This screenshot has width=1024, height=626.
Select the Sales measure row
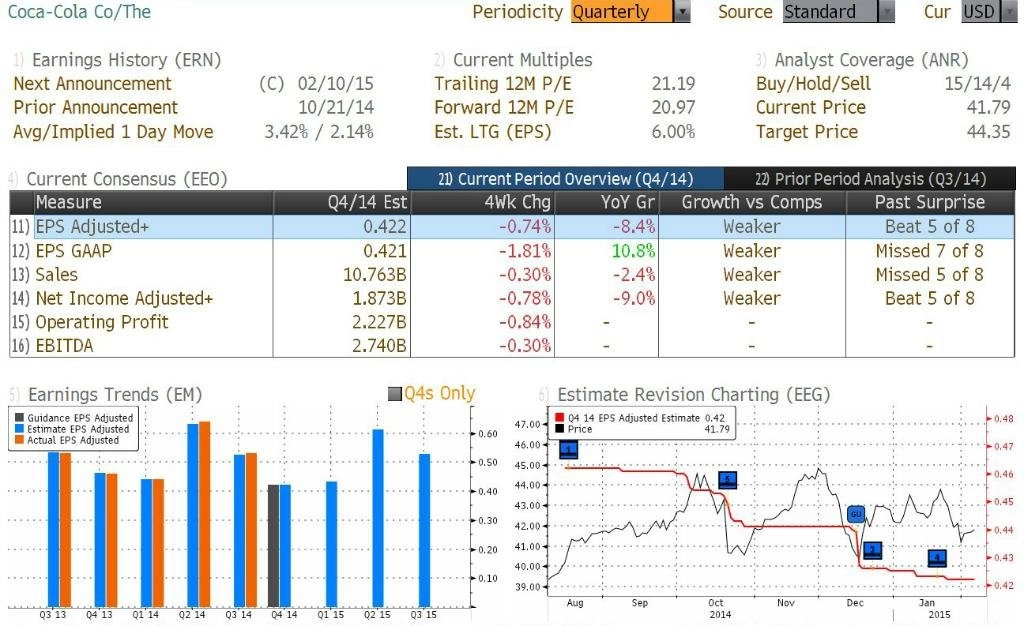(x=512, y=274)
